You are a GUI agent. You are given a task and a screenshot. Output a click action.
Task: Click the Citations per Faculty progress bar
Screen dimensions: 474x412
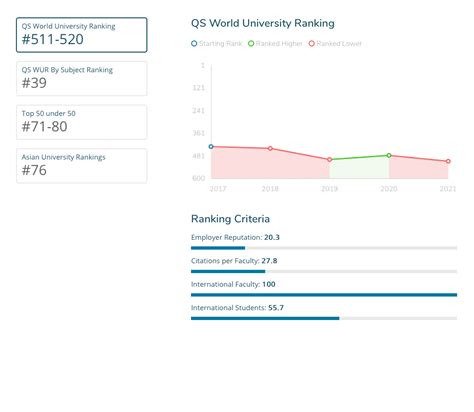[x=324, y=271]
